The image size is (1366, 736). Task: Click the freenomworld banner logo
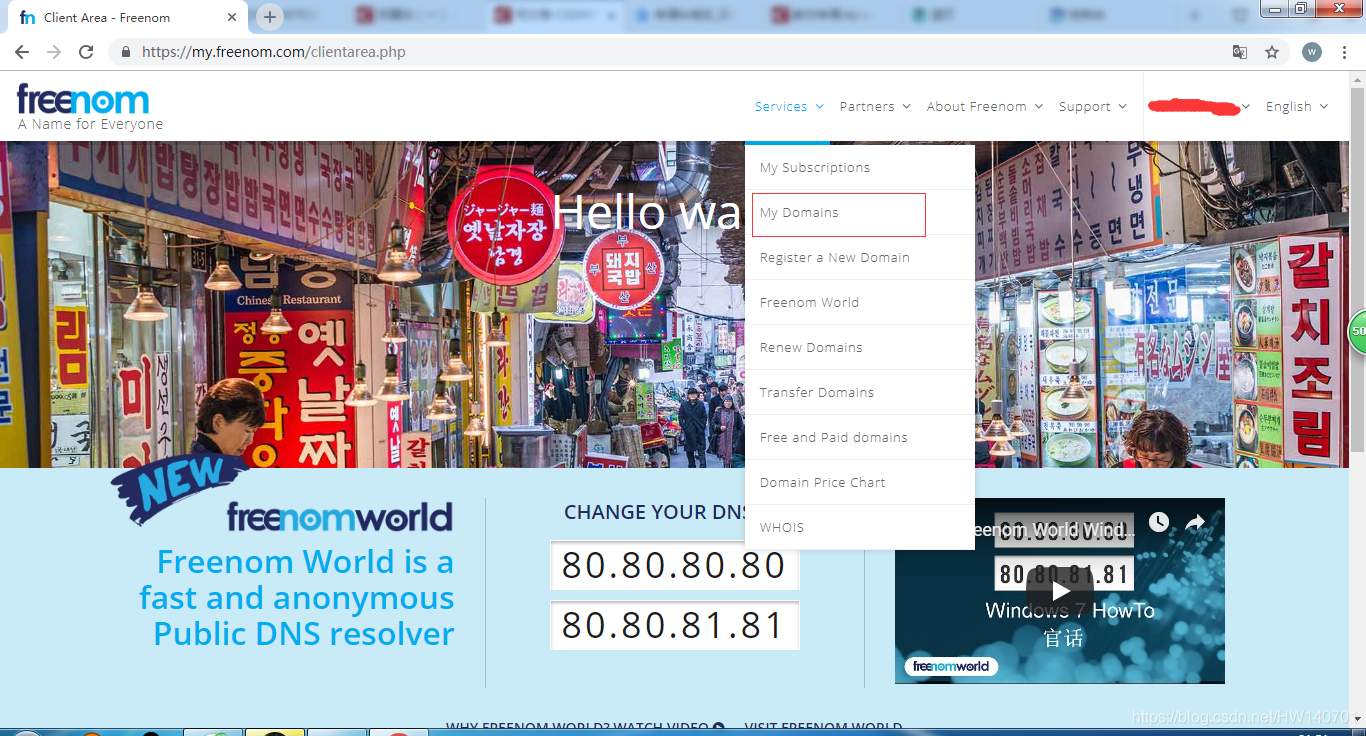point(340,517)
